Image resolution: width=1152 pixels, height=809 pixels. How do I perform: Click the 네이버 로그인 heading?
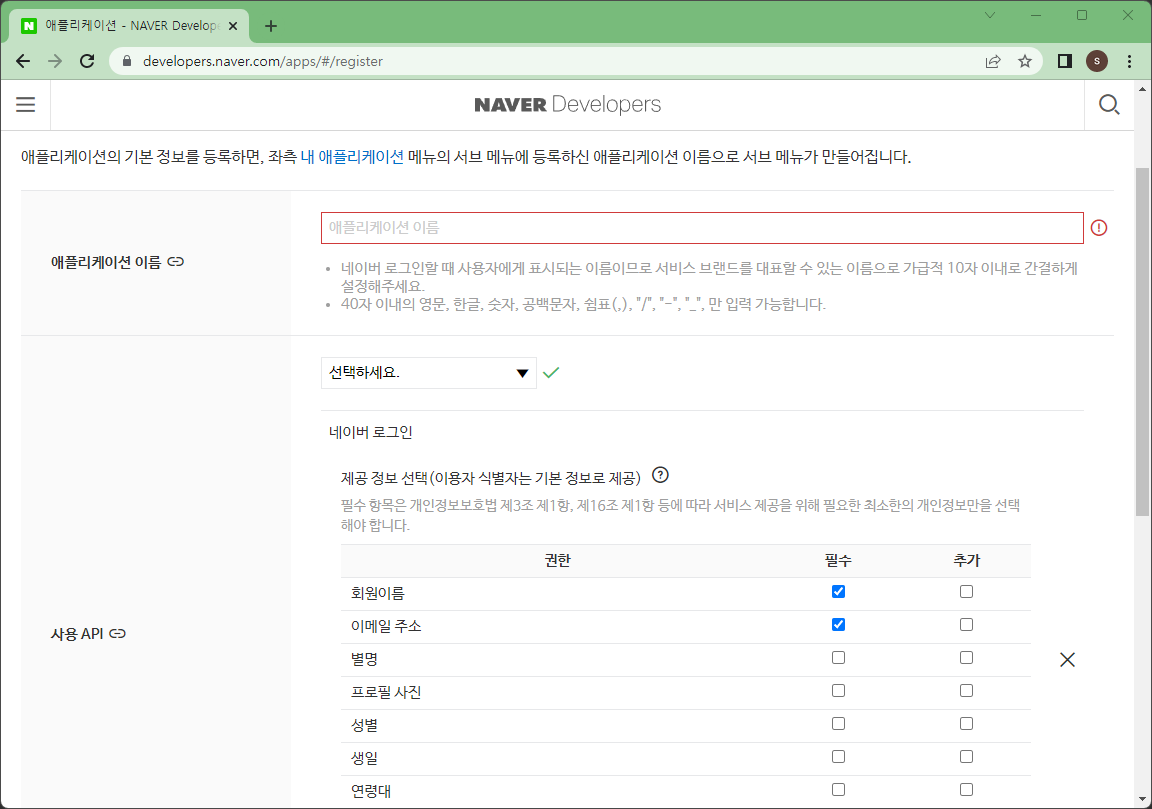370,432
